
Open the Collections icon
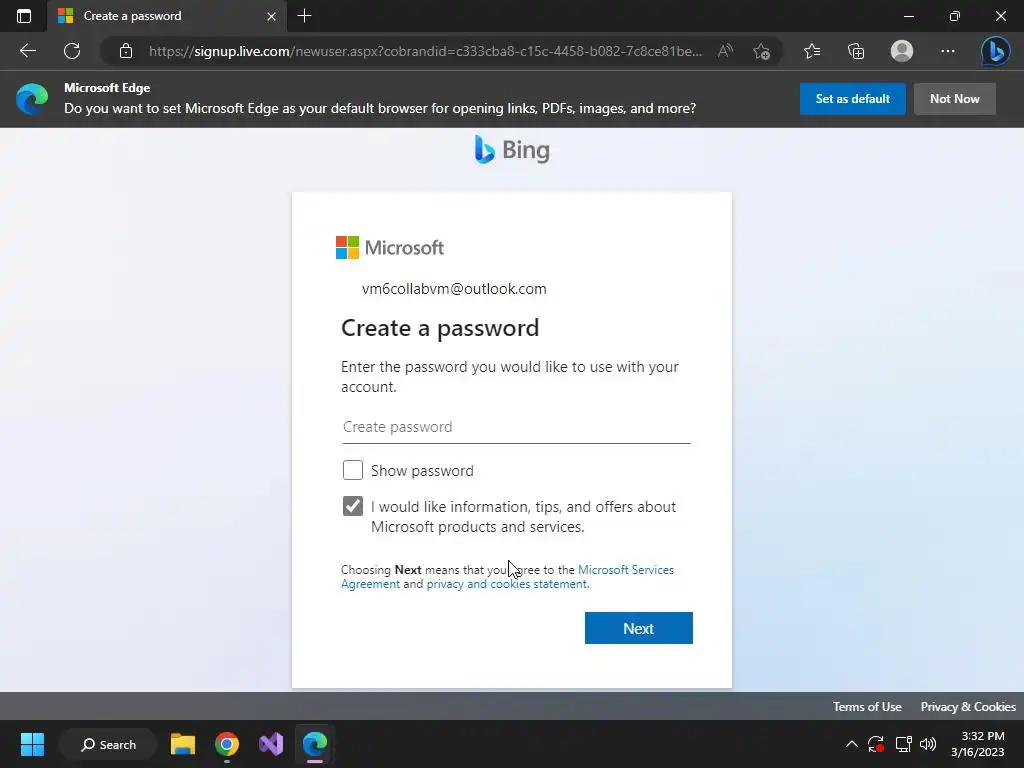[856, 51]
